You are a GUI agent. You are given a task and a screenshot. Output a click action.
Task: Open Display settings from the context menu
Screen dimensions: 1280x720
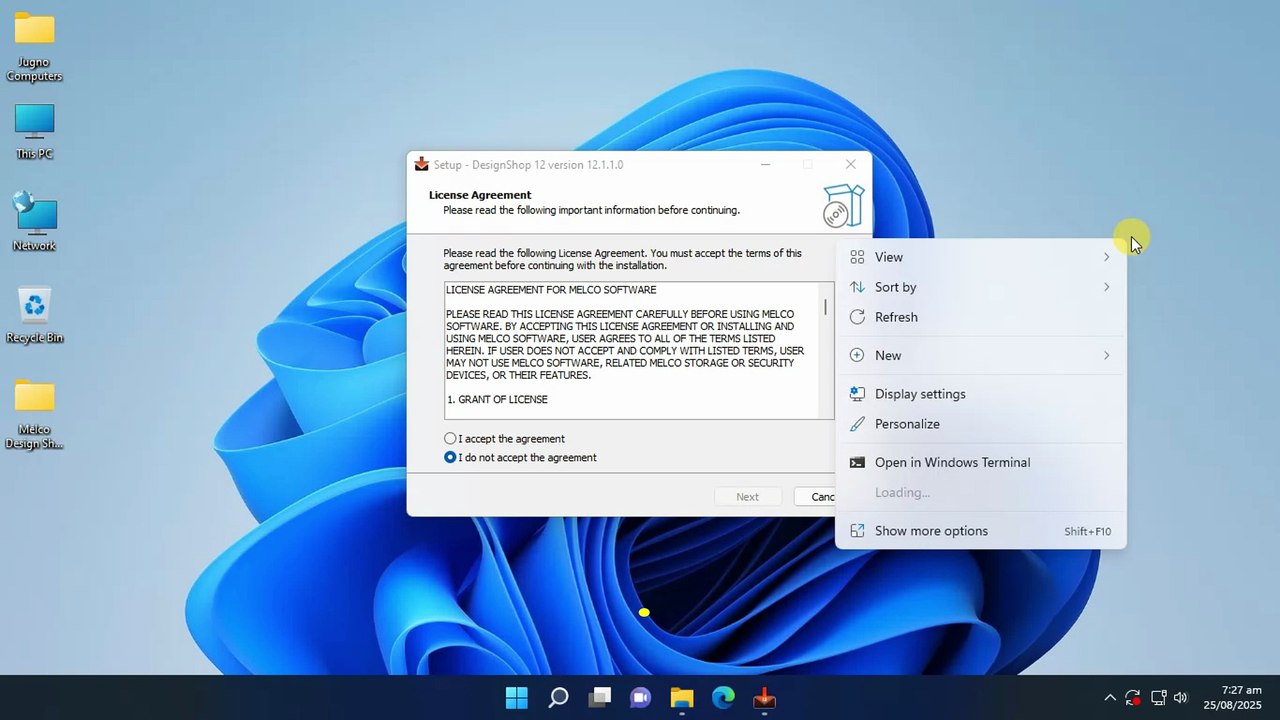tap(980, 394)
